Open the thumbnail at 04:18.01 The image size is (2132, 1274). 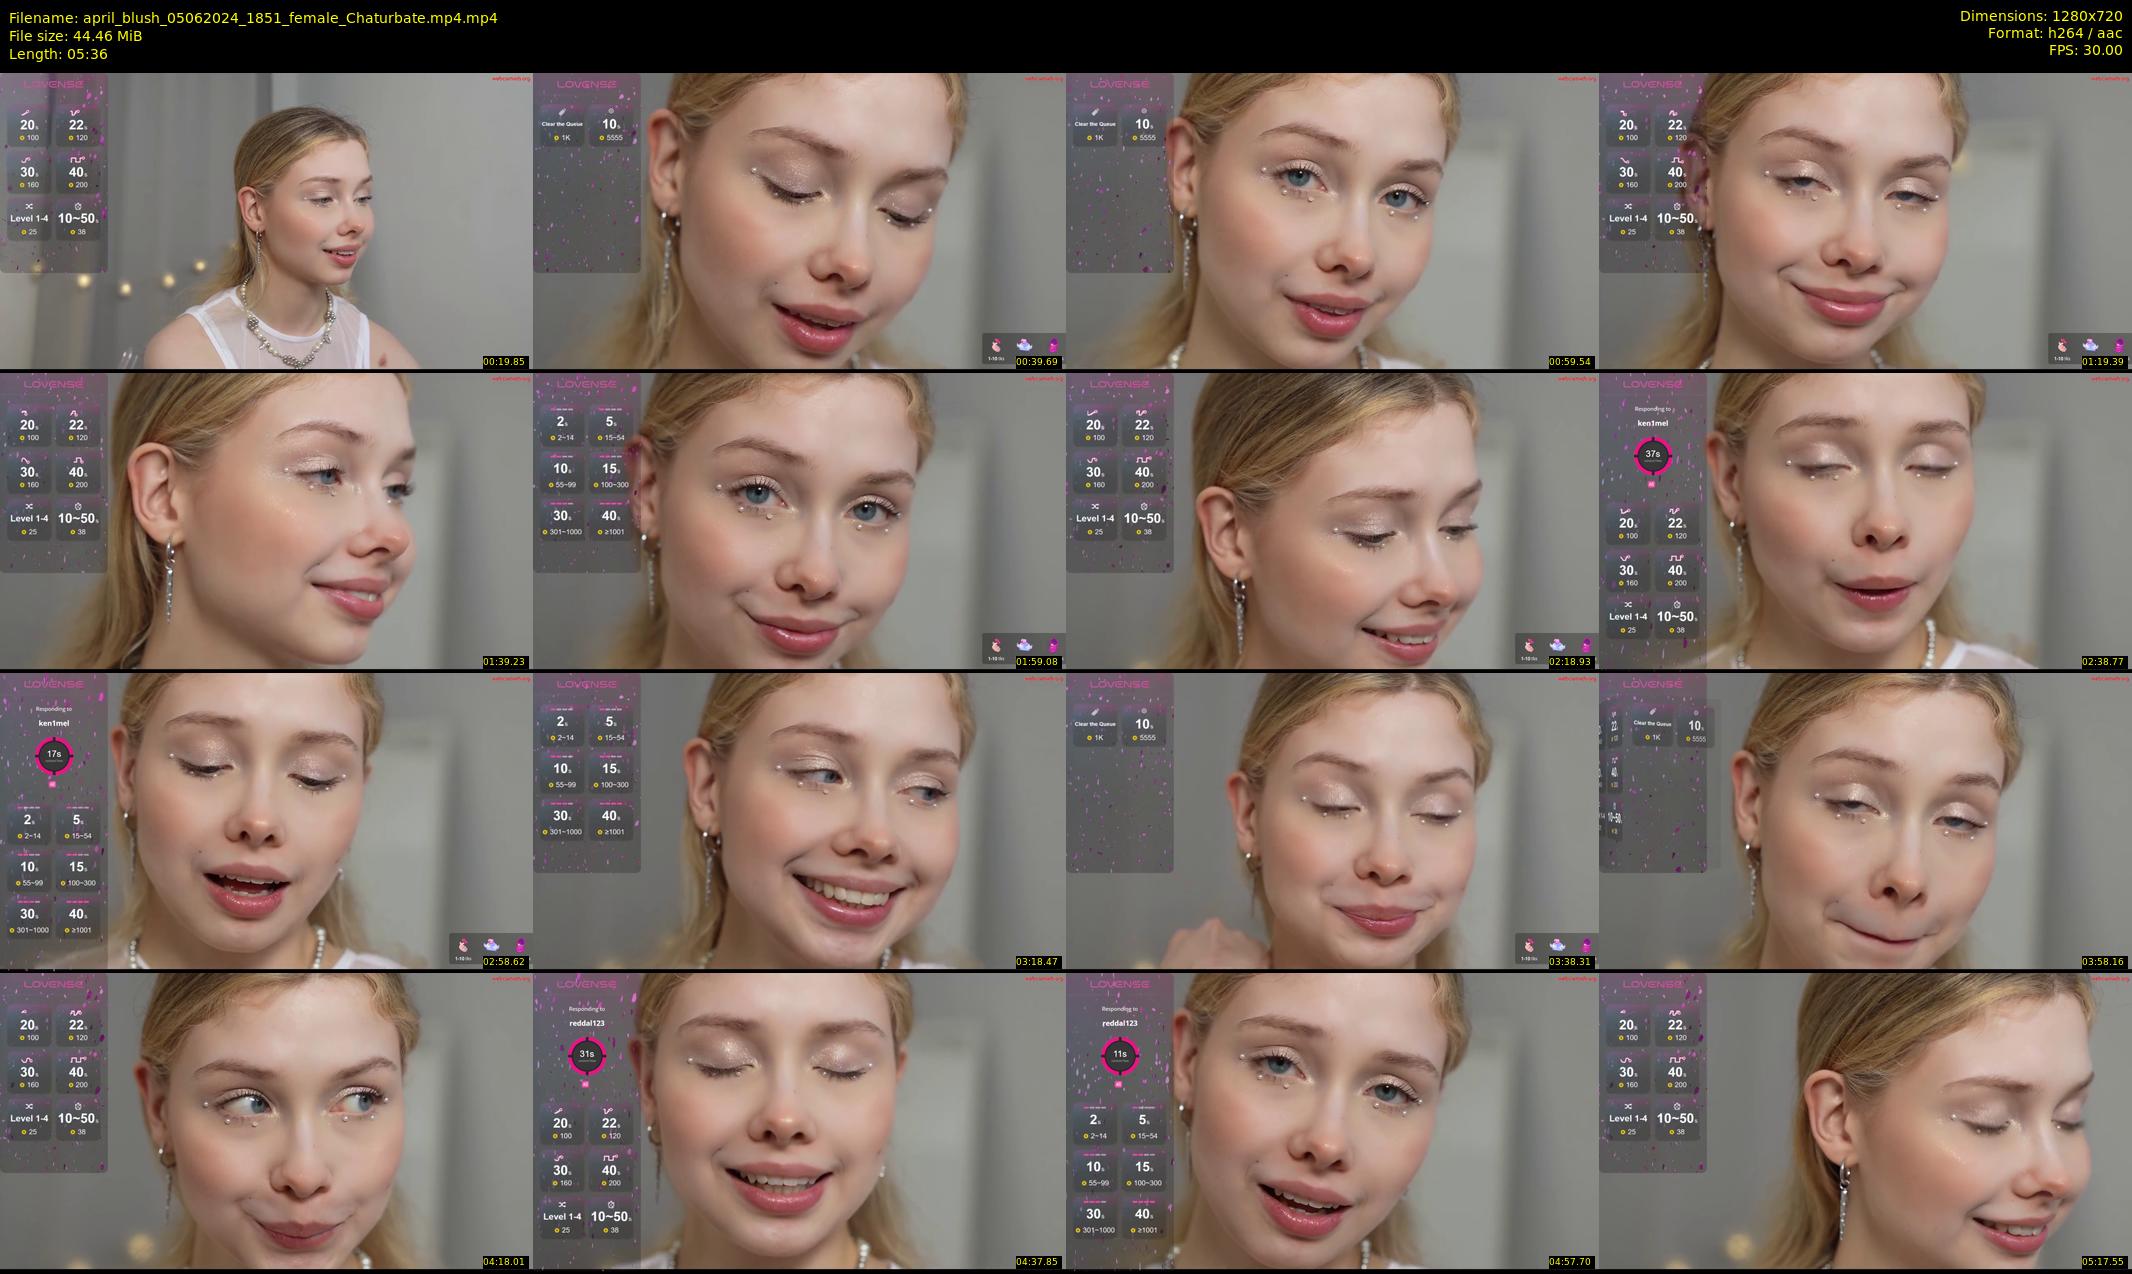[x=266, y=1121]
